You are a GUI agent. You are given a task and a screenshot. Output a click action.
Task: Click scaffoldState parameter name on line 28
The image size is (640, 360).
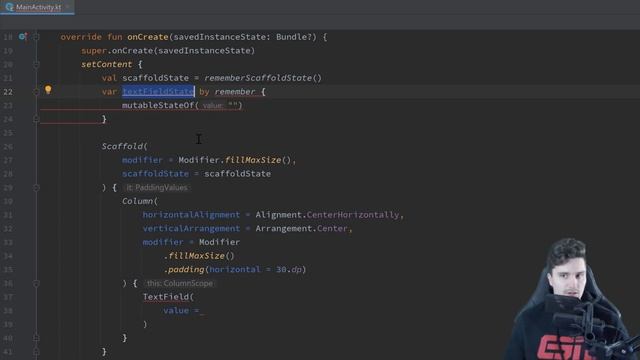point(156,174)
